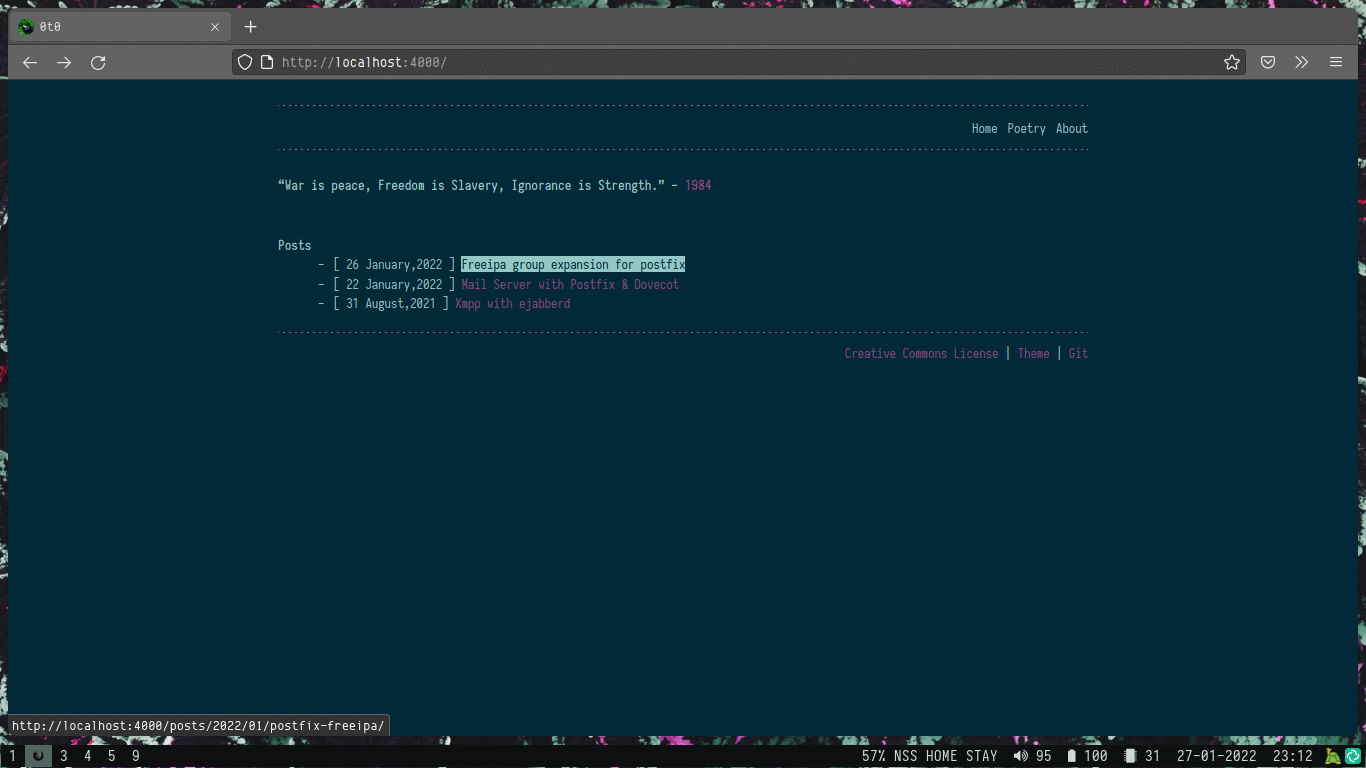The image size is (1366, 768).
Task: Bookmark this page with the star icon
Action: [1232, 62]
